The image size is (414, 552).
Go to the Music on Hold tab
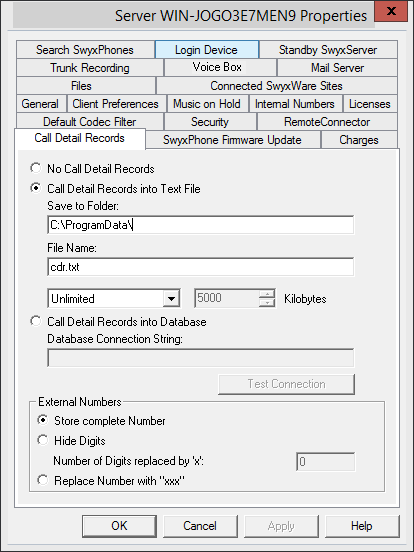208,104
